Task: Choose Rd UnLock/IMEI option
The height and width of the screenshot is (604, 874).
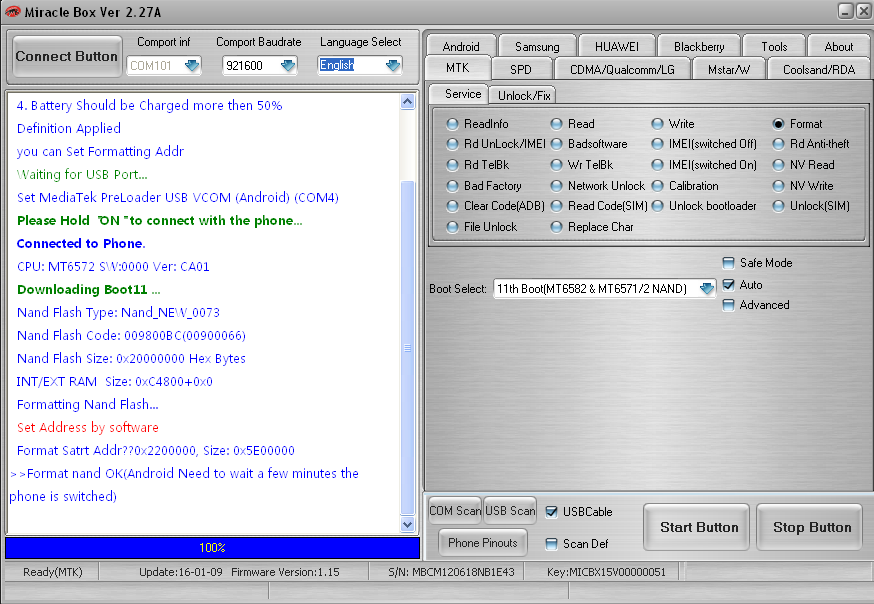Action: 496,144
